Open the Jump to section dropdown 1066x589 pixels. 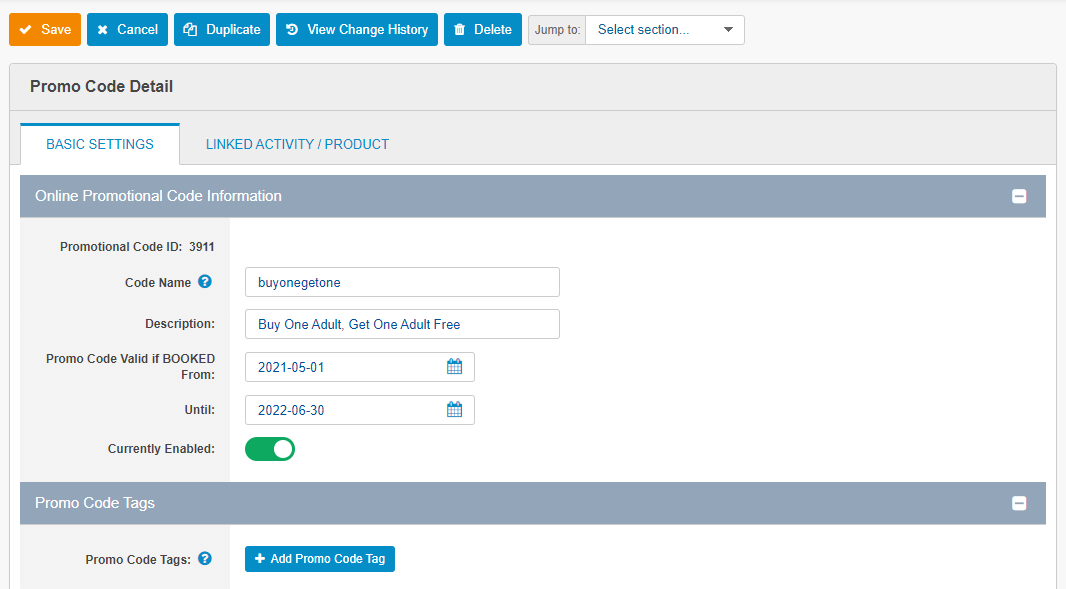(x=665, y=30)
